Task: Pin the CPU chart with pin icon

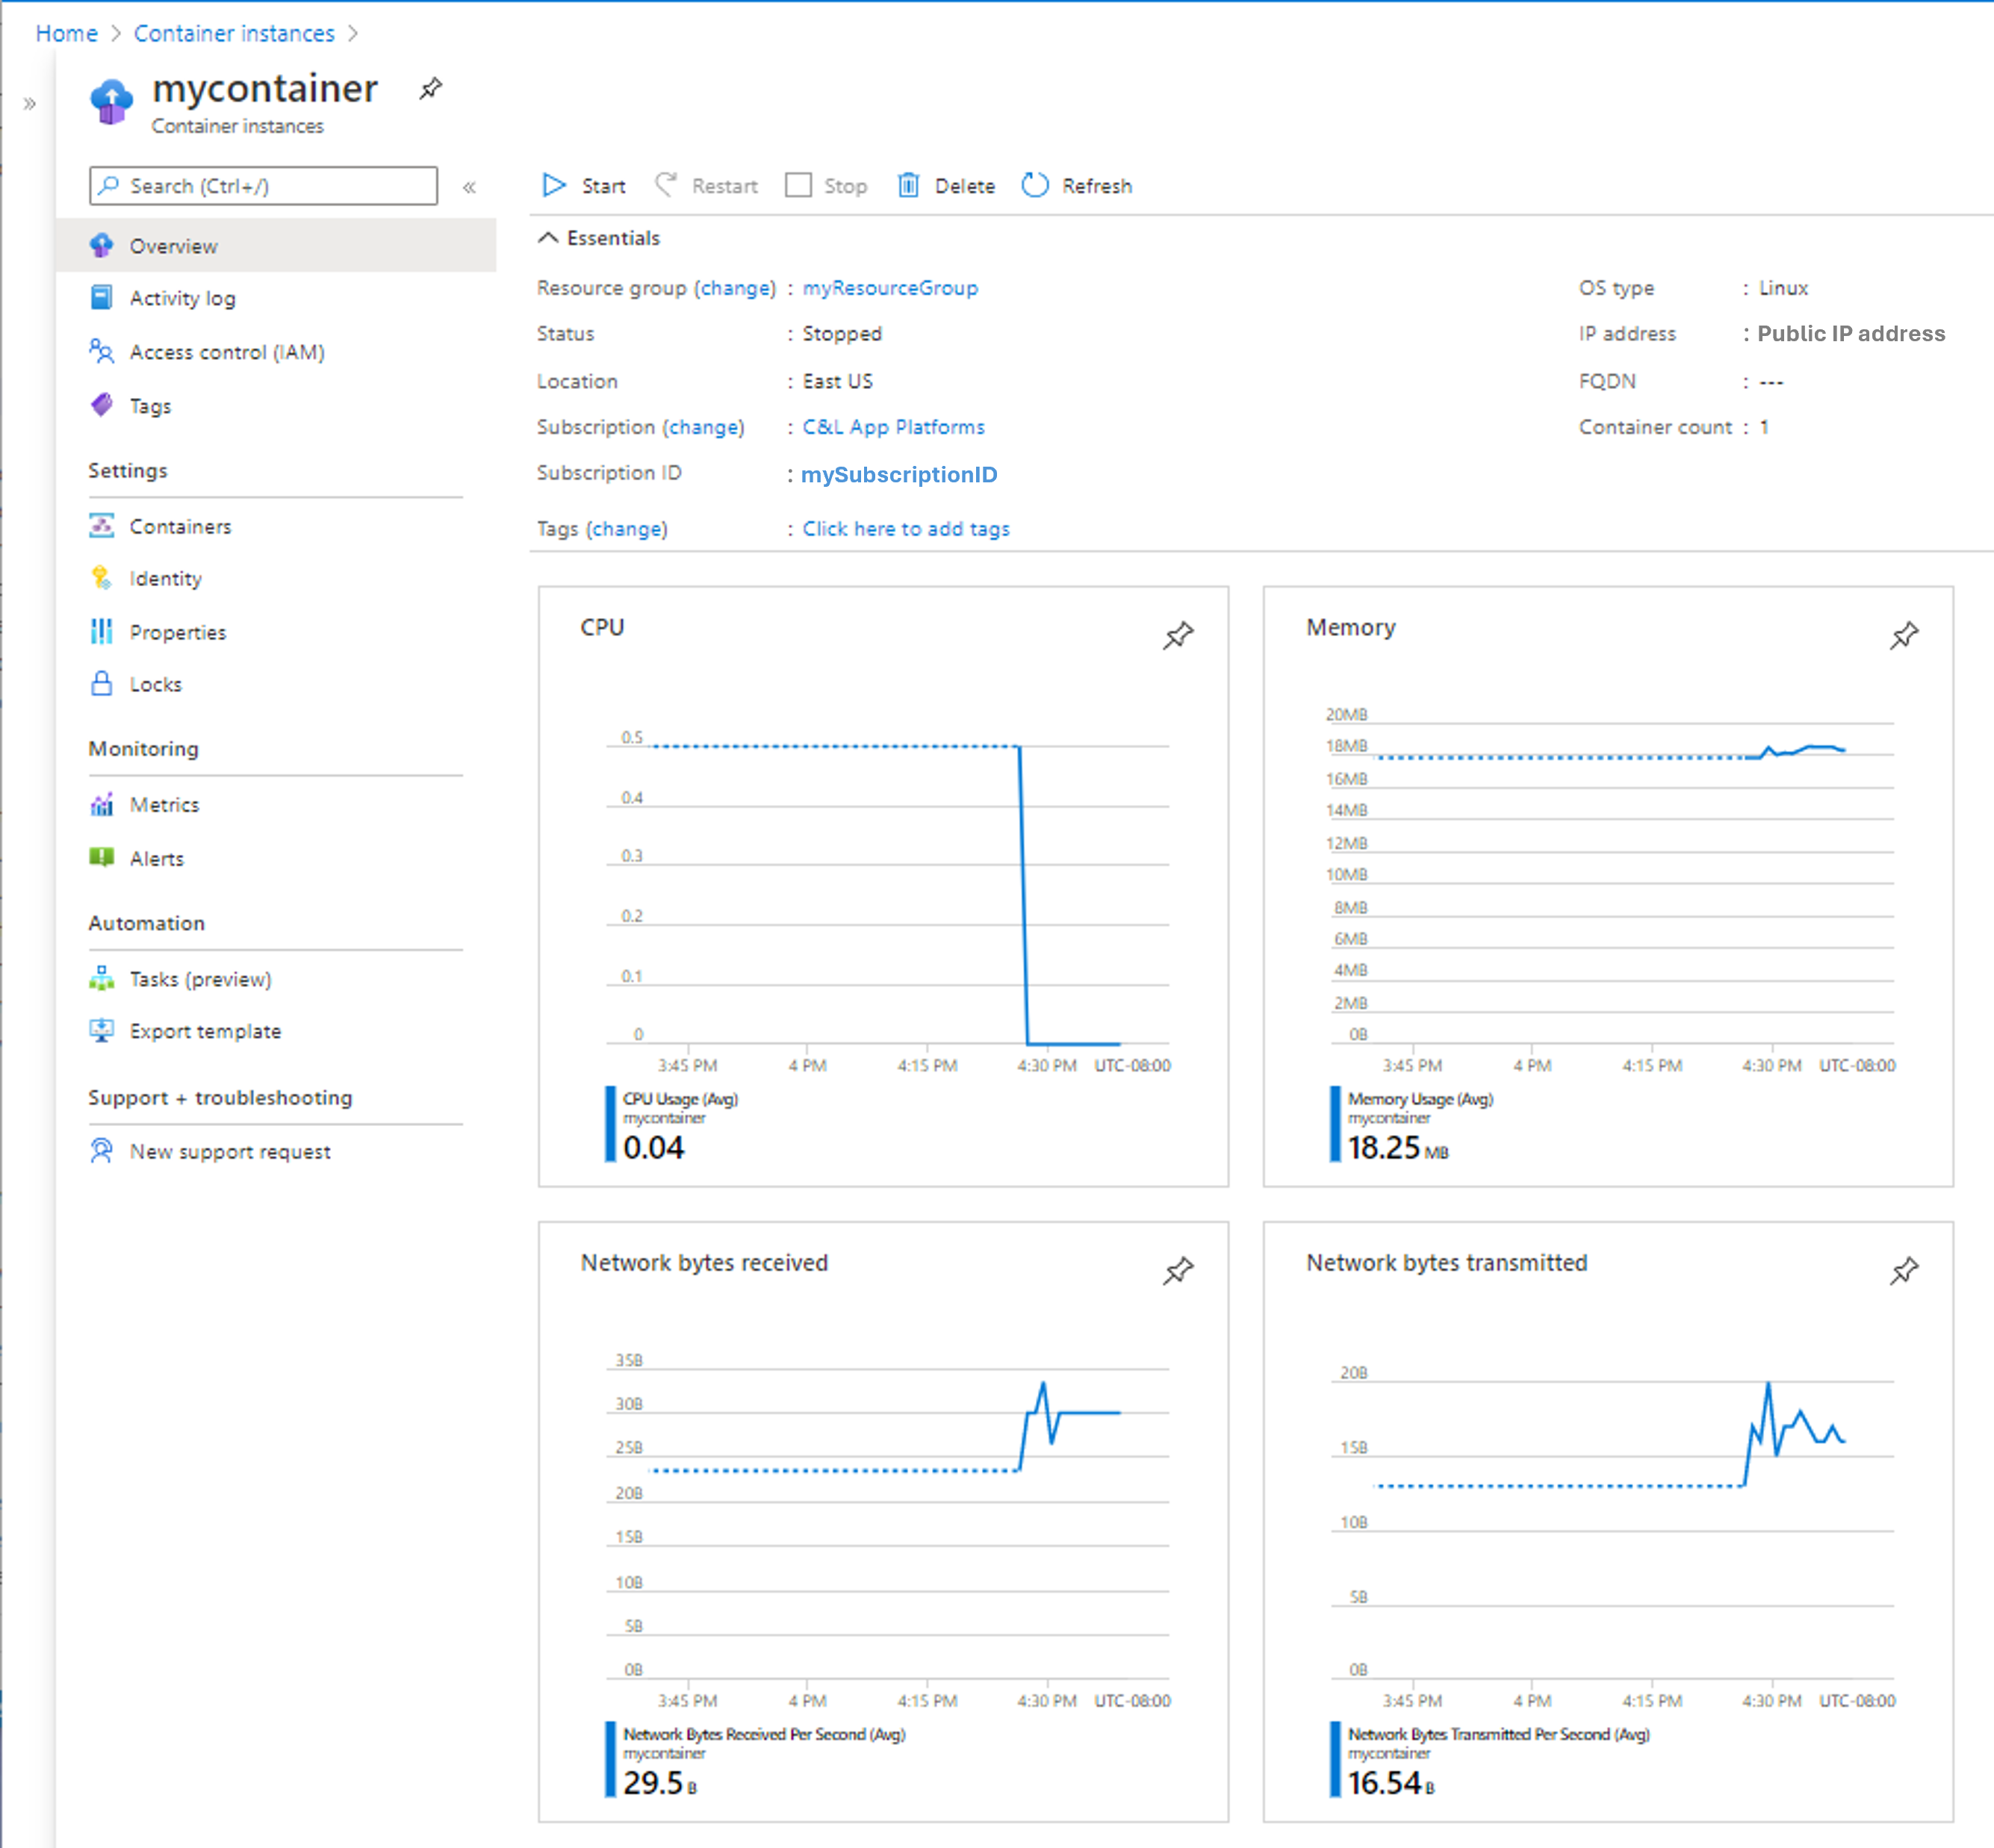Action: [1179, 634]
